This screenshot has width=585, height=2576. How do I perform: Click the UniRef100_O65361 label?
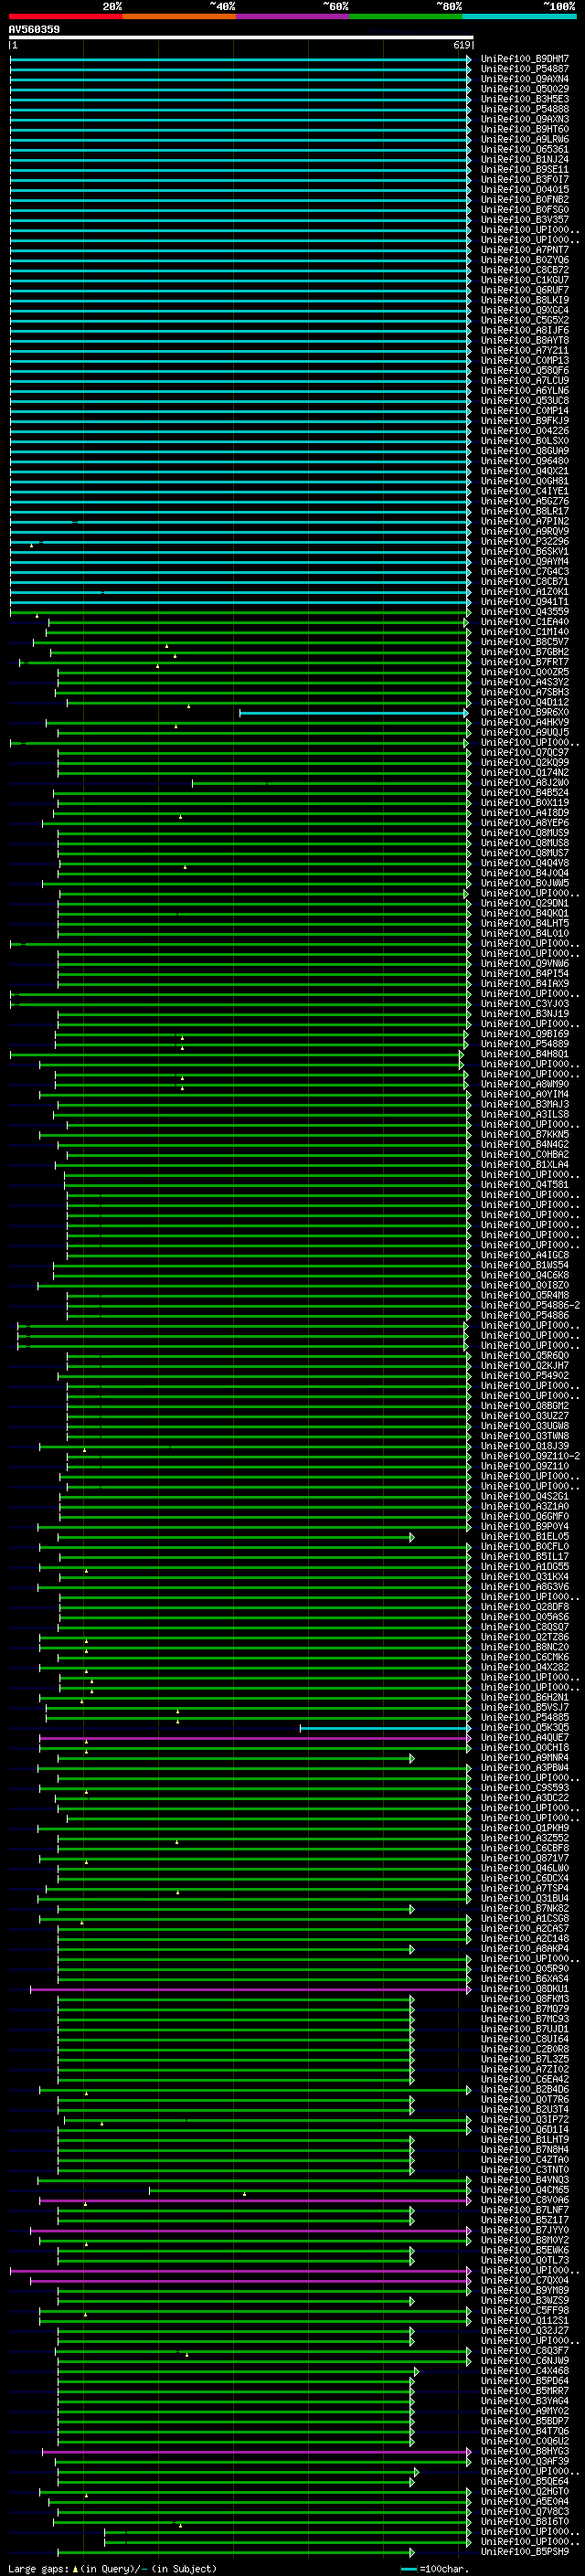tap(525, 150)
